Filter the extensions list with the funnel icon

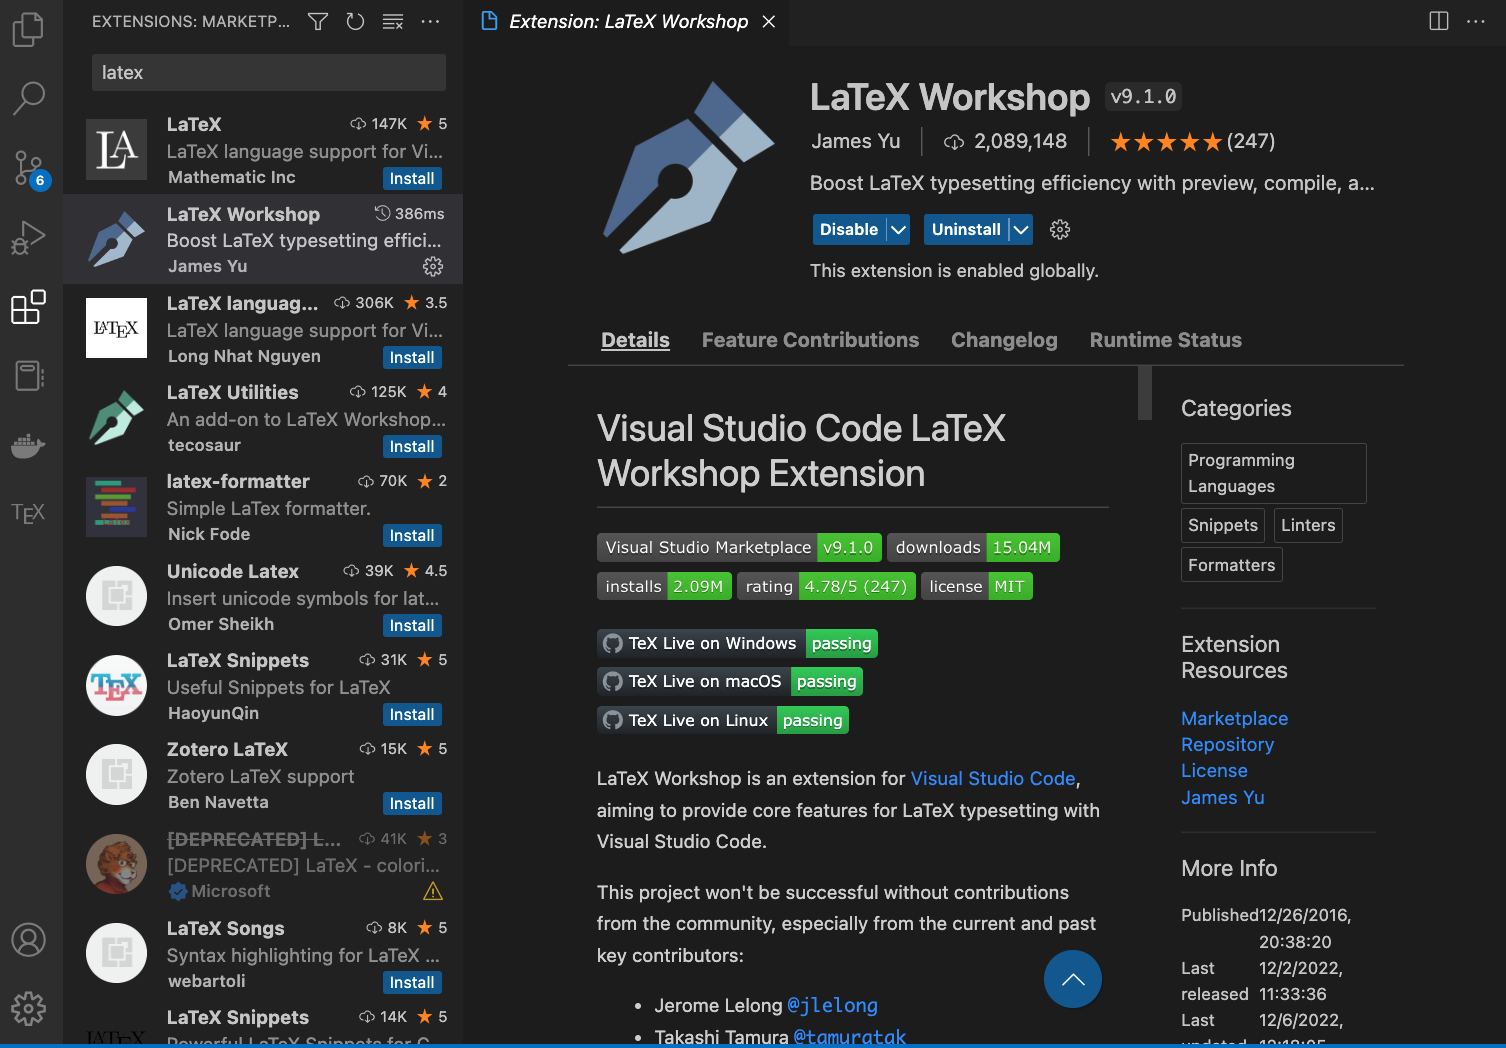[x=318, y=21]
